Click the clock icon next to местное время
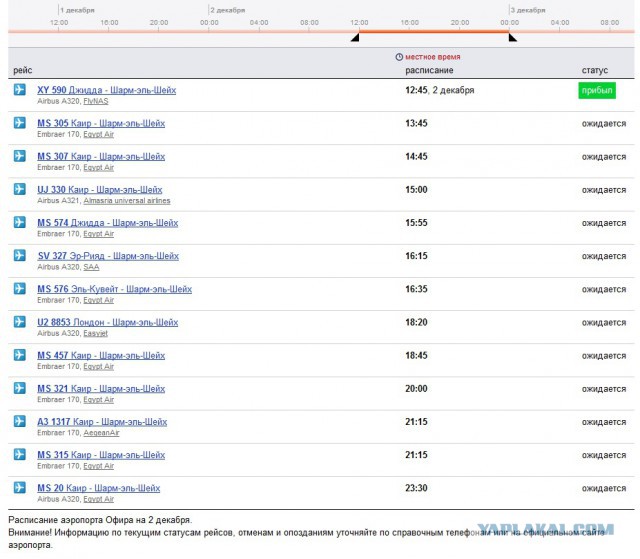The width and height of the screenshot is (640, 559). pos(399,57)
